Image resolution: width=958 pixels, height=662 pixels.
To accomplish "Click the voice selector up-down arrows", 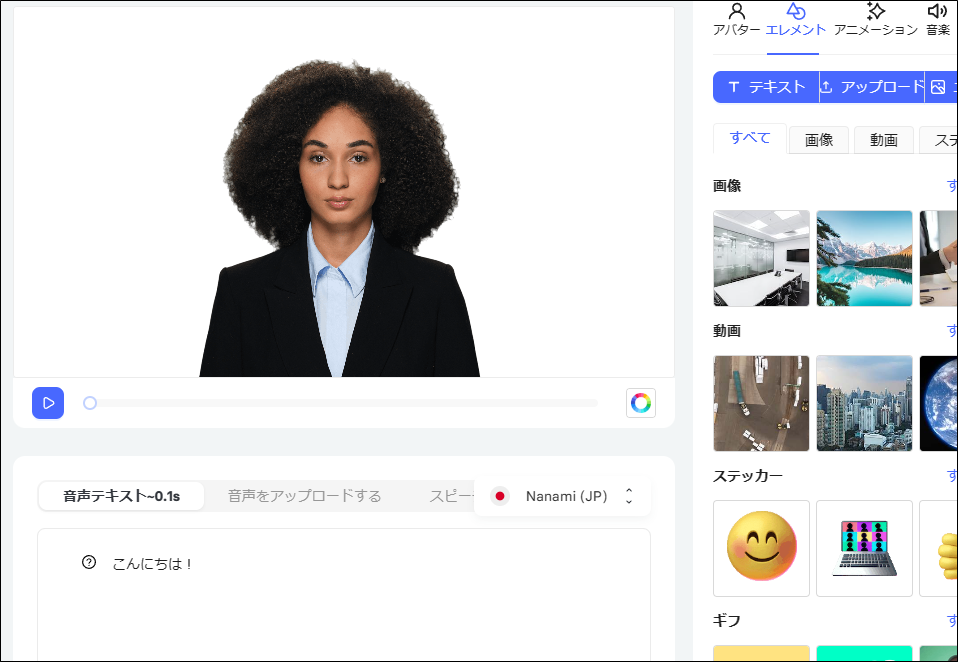I will (x=629, y=496).
